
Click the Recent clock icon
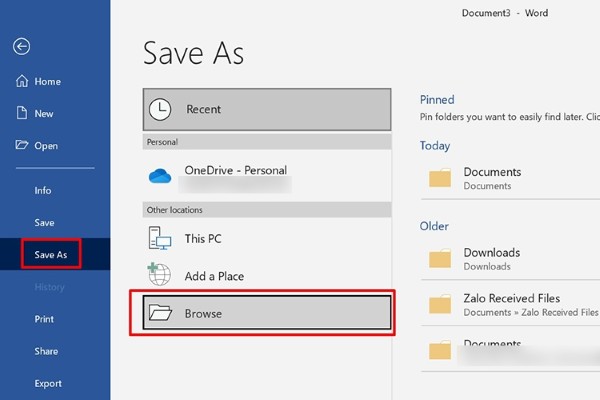[x=160, y=109]
